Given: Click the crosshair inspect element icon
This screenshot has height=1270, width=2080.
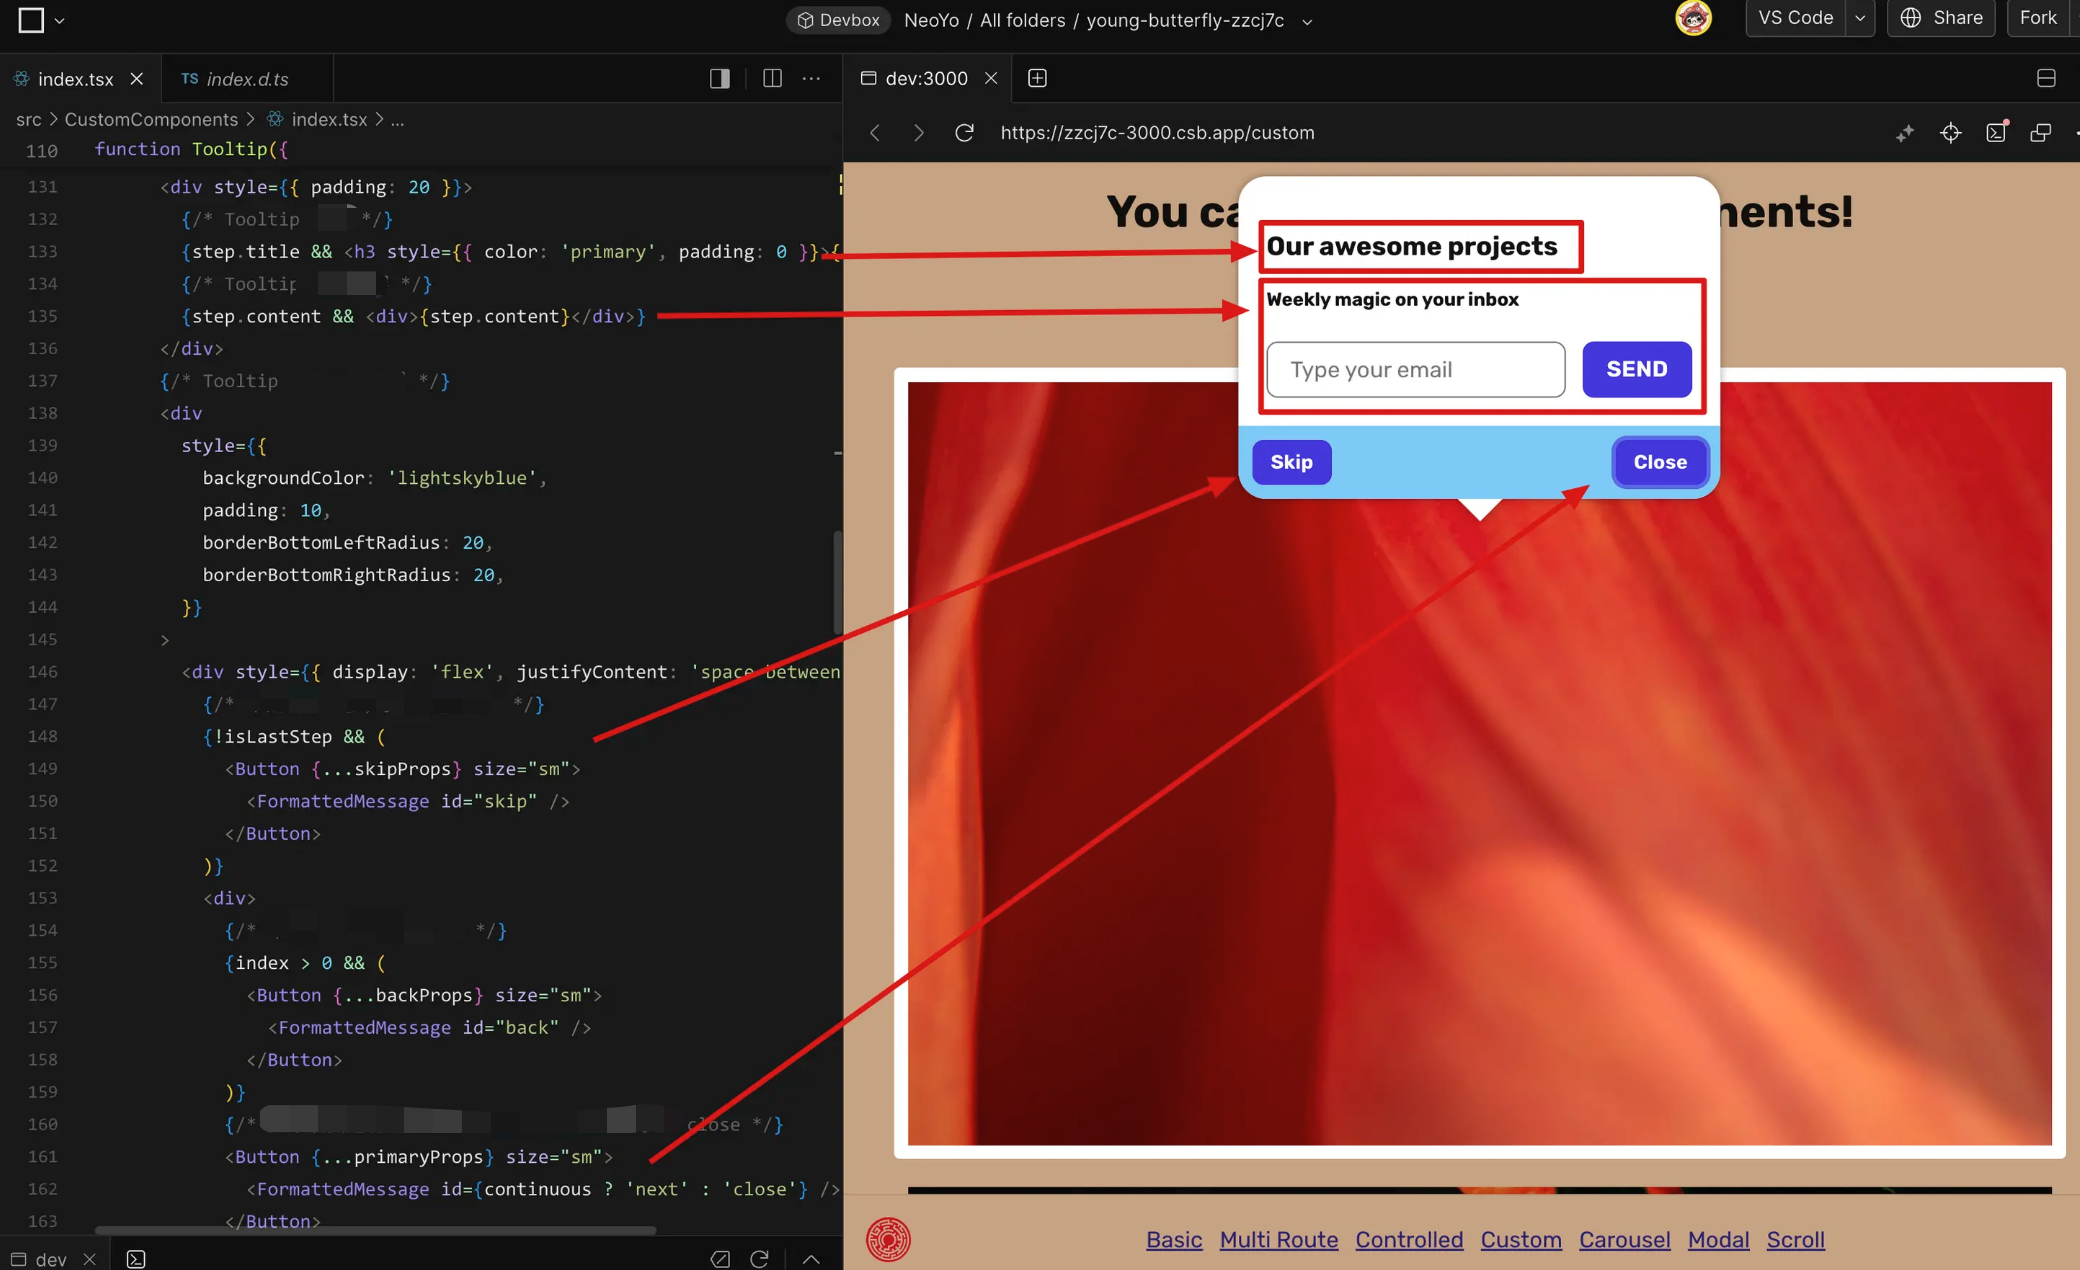Looking at the screenshot, I should [1950, 133].
